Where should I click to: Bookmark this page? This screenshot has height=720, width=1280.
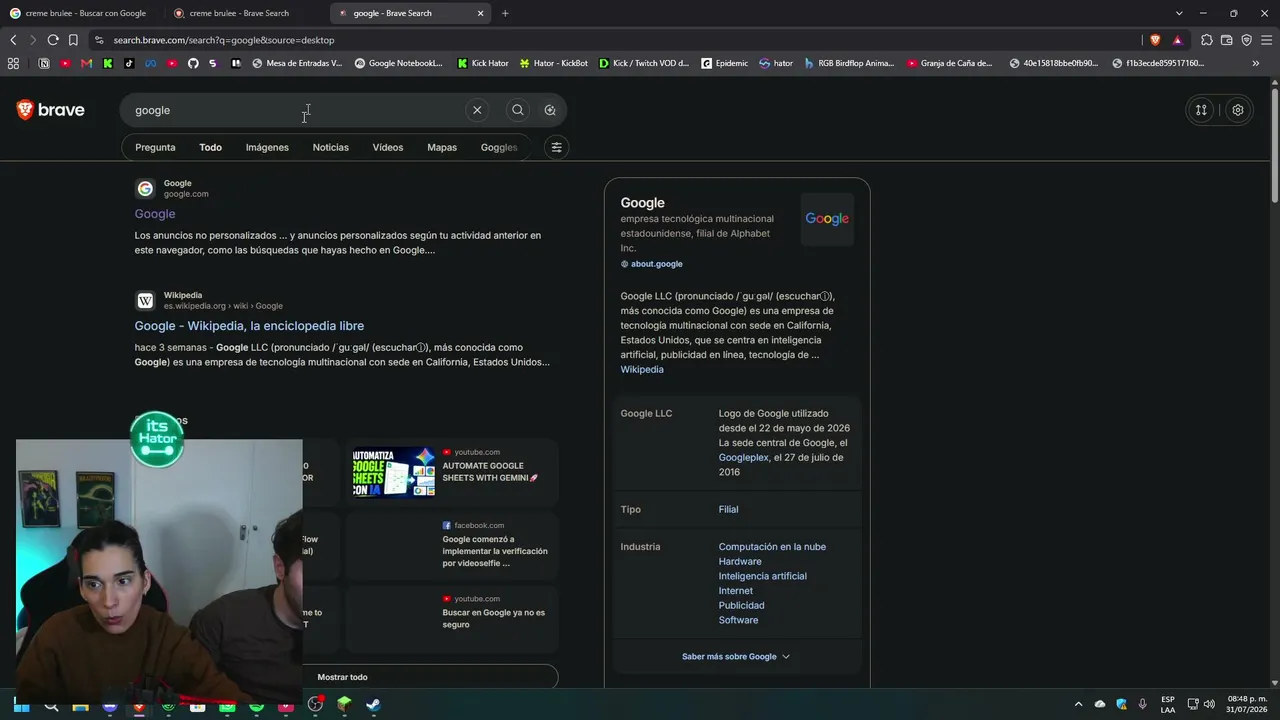coord(73,40)
